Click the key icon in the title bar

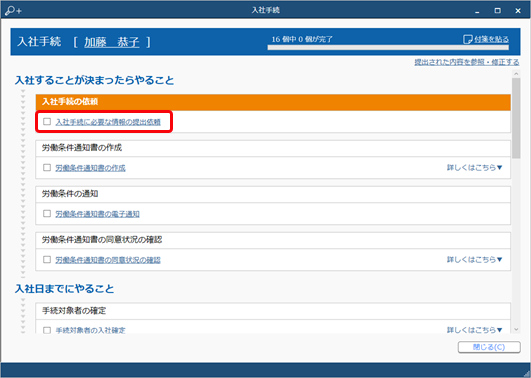click(x=13, y=10)
